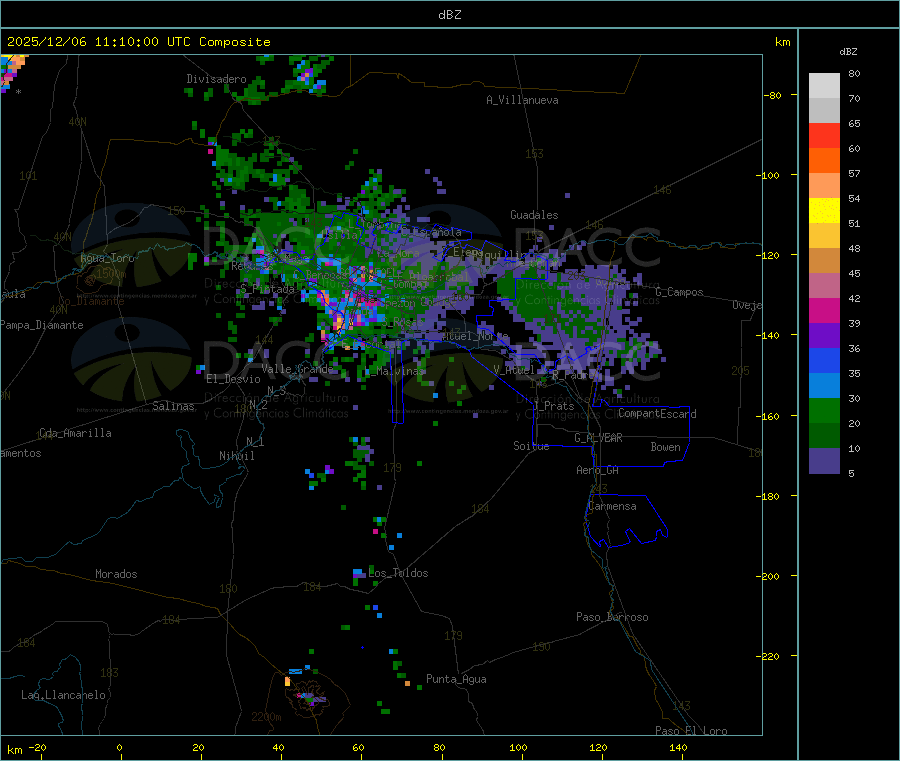Click the 'Valle_Grande' label
The width and height of the screenshot is (900, 761).
point(297,369)
